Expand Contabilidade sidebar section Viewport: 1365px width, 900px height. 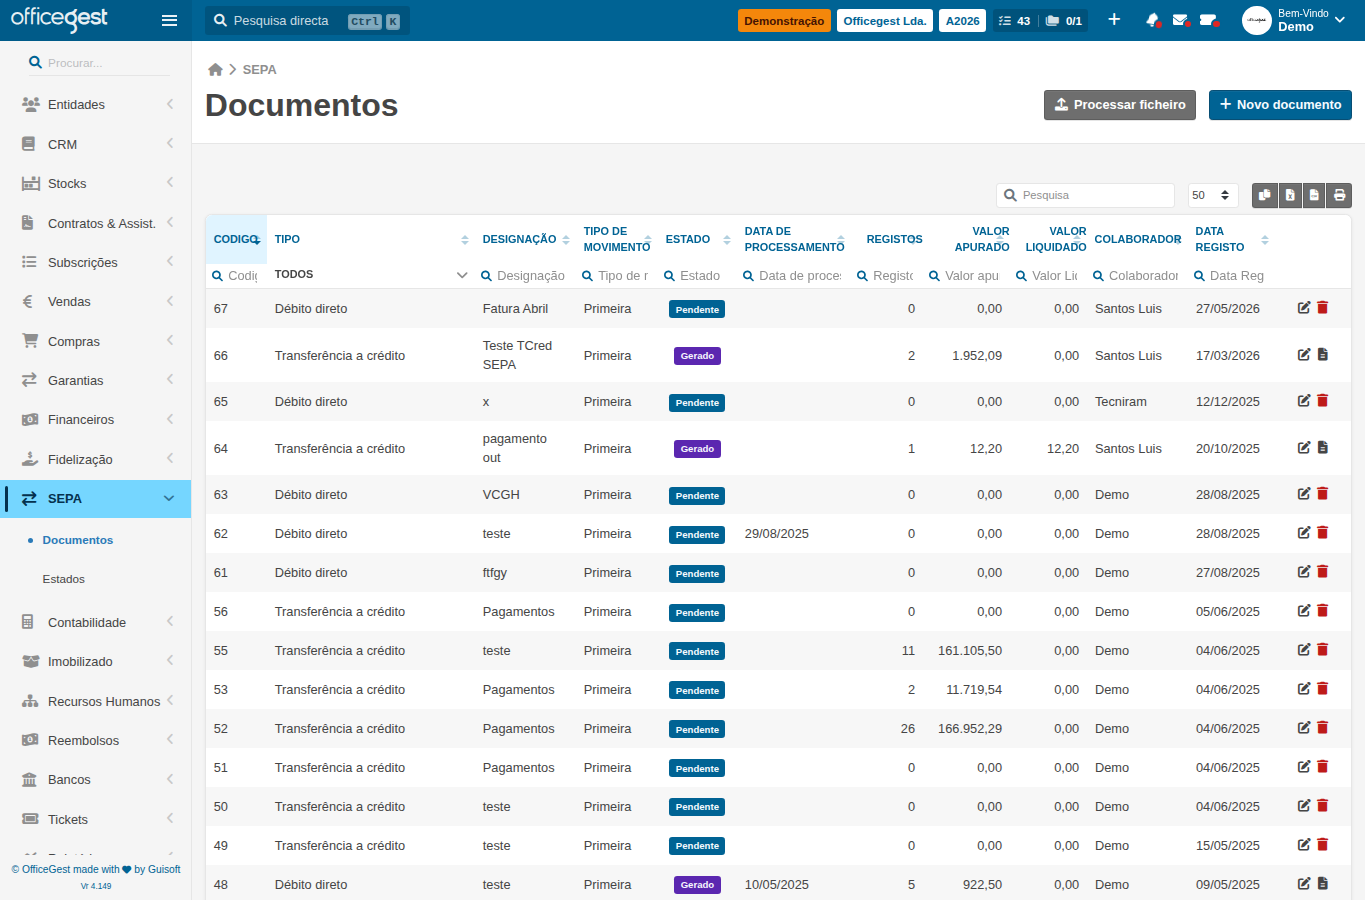pyautogui.click(x=96, y=622)
